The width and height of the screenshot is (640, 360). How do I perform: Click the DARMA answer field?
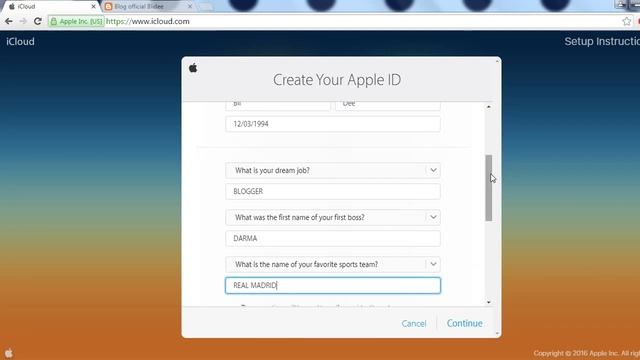333,238
